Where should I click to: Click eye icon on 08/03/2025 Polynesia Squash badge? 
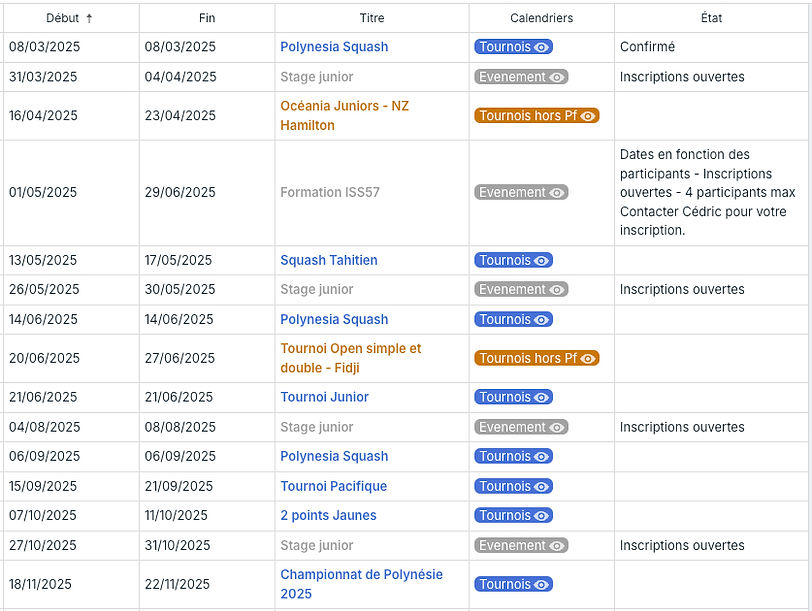[541, 47]
